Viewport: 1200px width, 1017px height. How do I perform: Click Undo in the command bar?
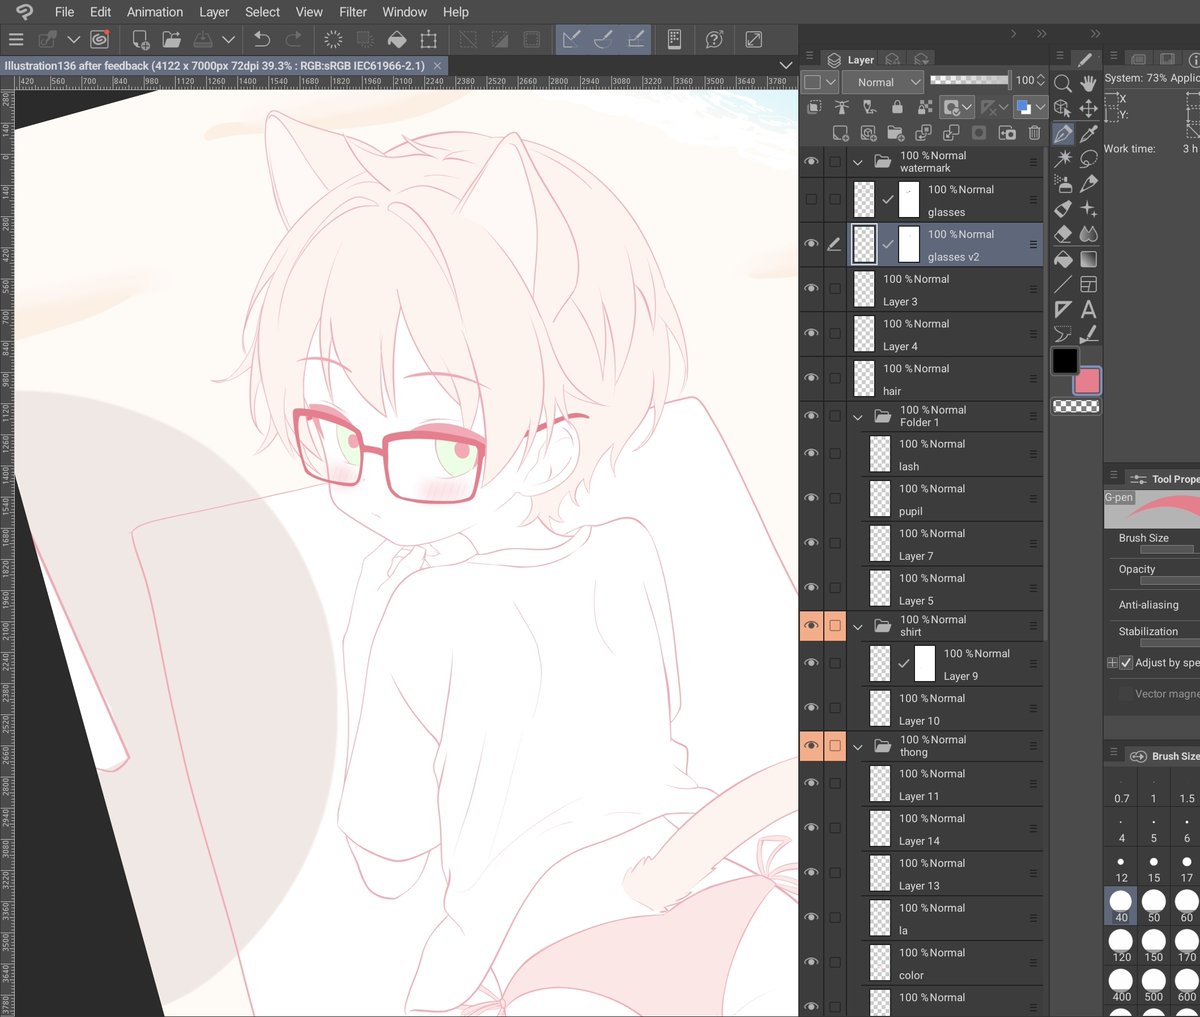pyautogui.click(x=262, y=39)
